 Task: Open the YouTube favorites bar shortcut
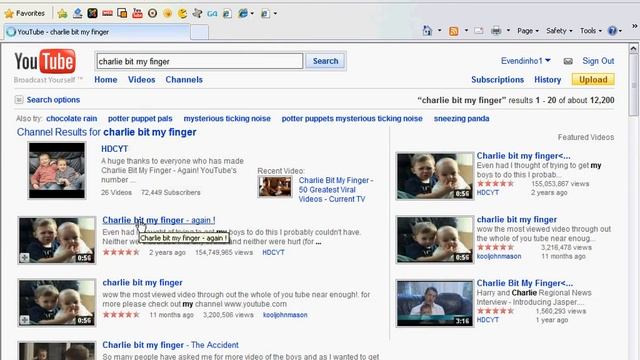pyautogui.click(x=137, y=13)
